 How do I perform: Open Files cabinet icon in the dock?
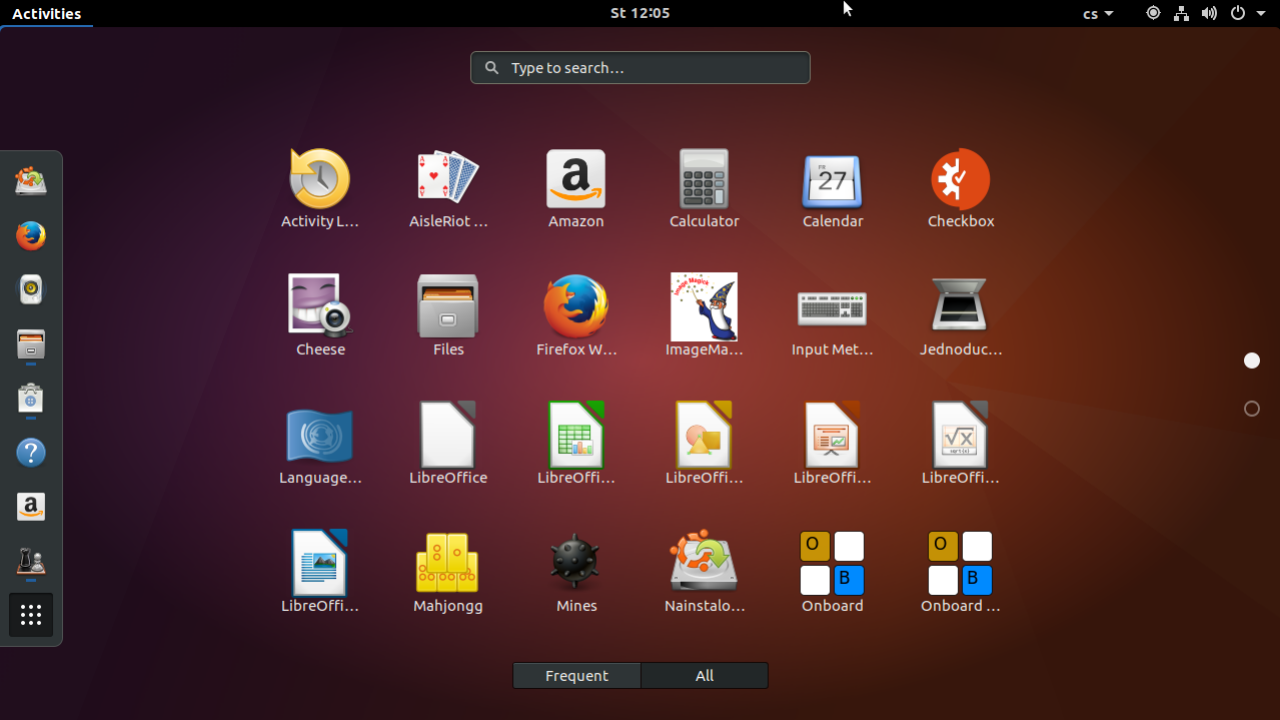click(x=31, y=345)
